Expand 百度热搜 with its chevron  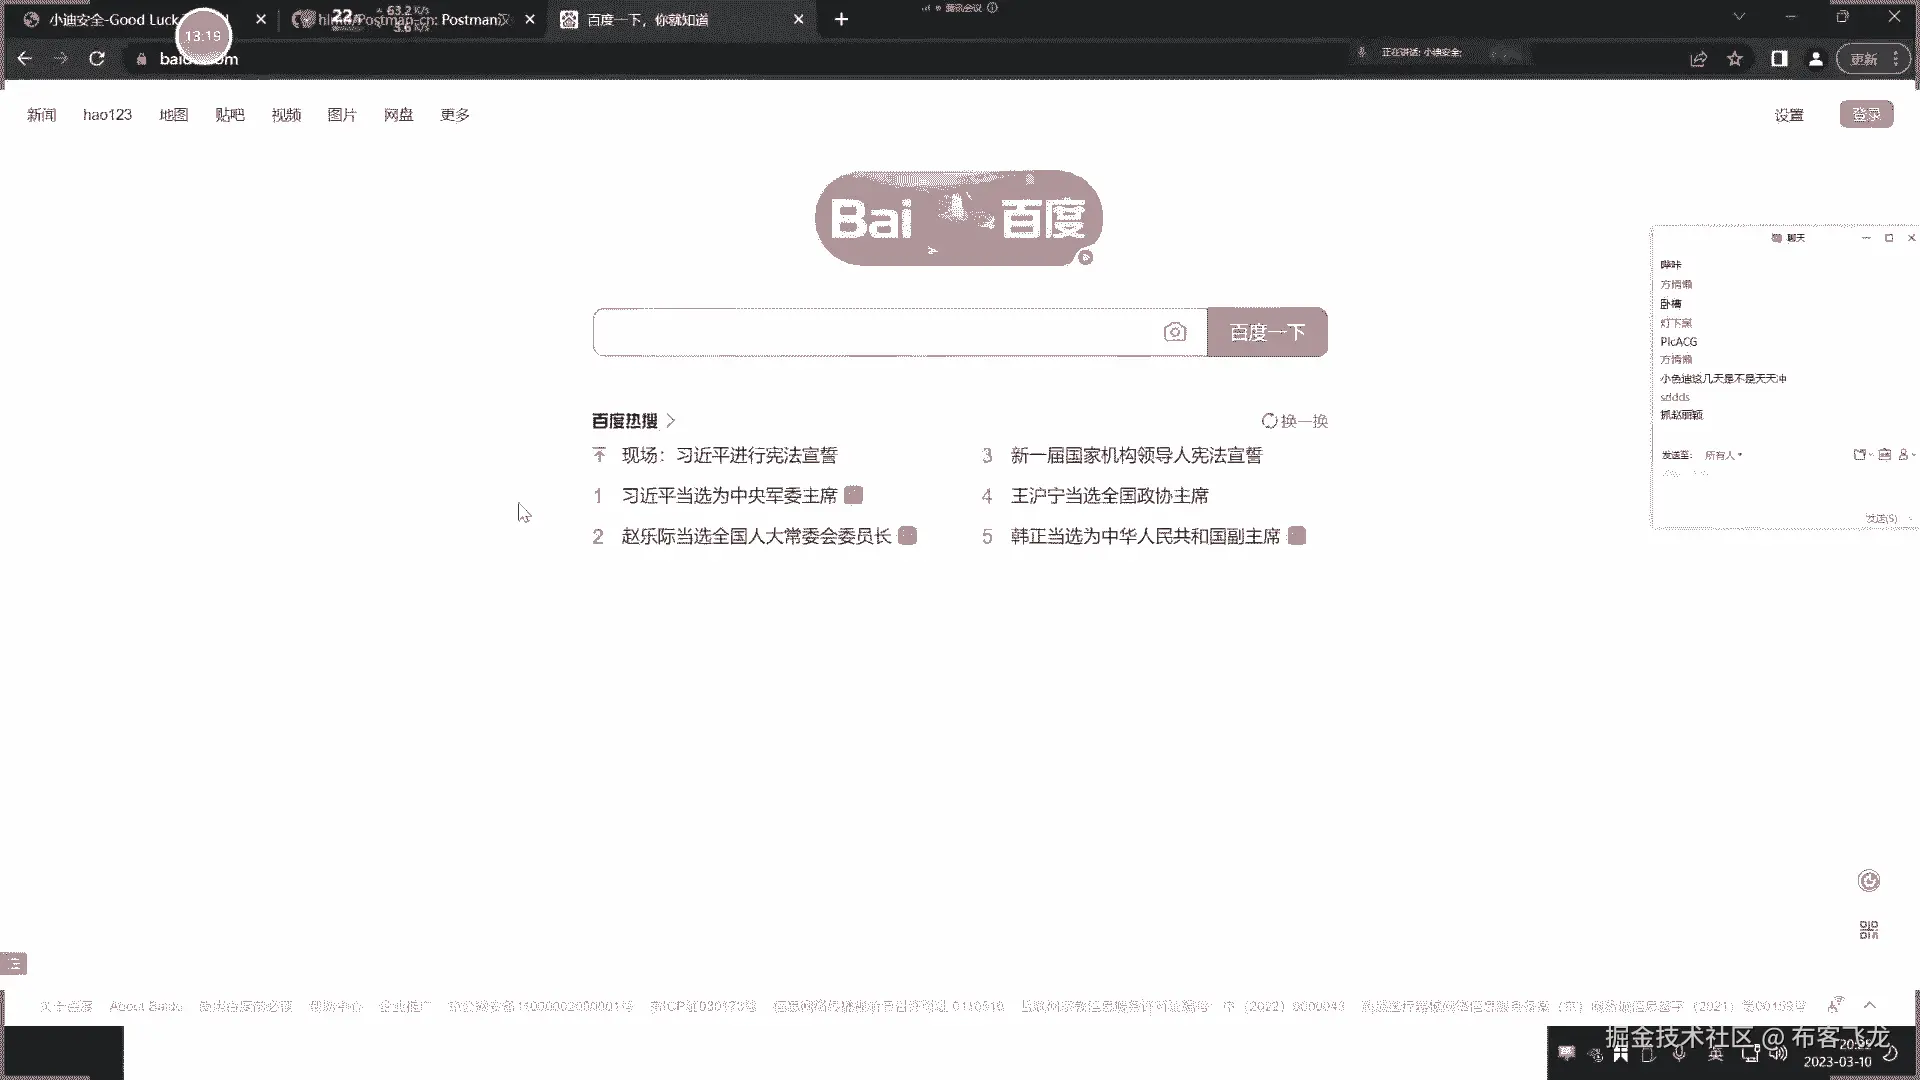coord(671,421)
